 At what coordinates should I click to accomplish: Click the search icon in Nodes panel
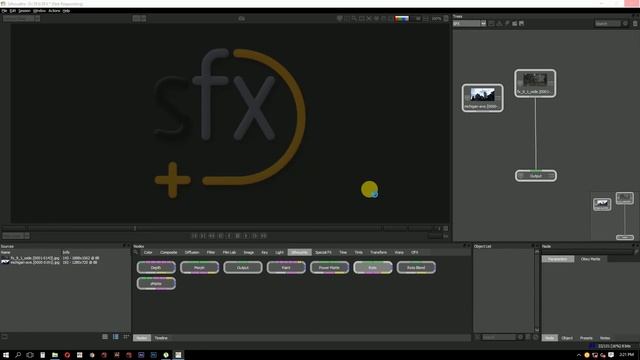[136, 252]
